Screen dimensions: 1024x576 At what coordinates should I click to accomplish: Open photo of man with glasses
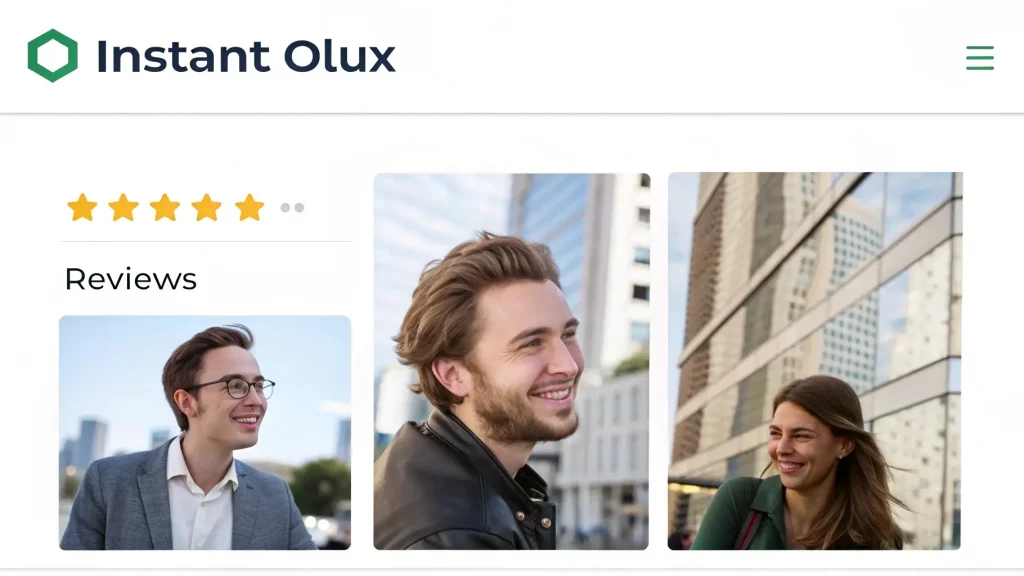pyautogui.click(x=205, y=432)
